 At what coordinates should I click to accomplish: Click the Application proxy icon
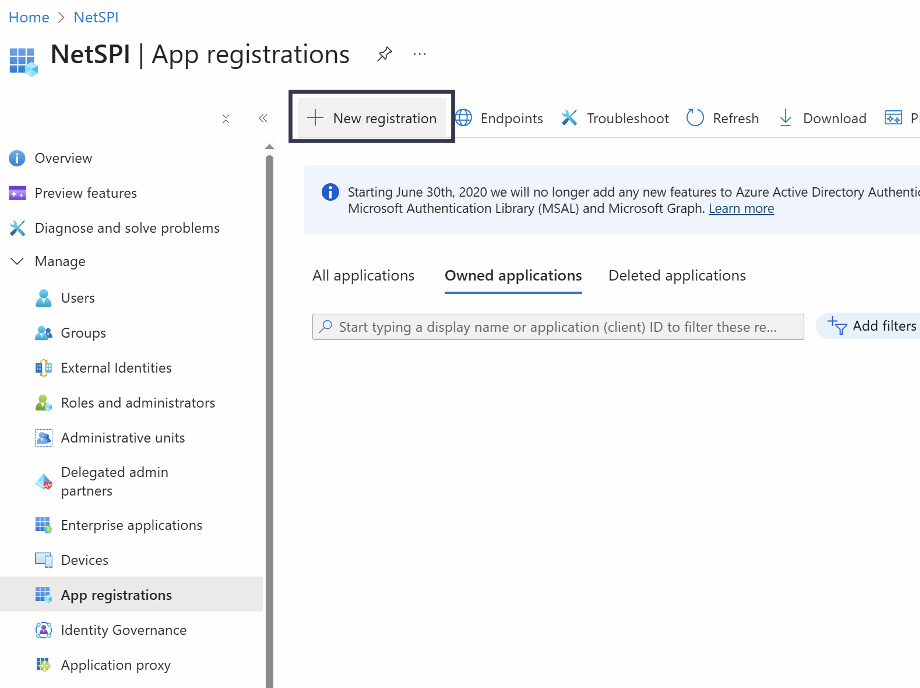click(x=43, y=665)
